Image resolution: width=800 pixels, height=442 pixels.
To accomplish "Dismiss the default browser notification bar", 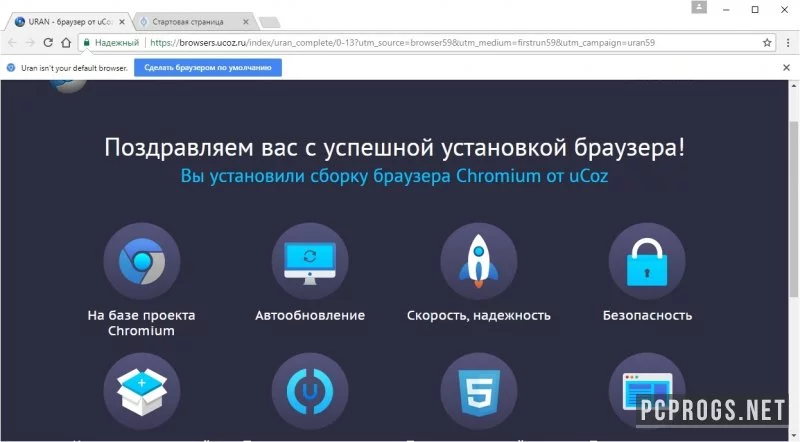I will 786,67.
